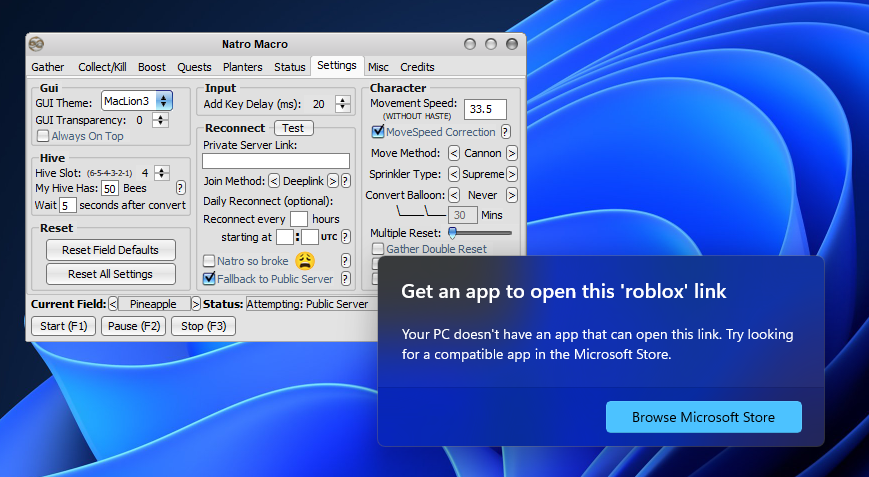The width and height of the screenshot is (869, 477).
Task: Click the Reconnect Test button
Action: click(x=293, y=128)
